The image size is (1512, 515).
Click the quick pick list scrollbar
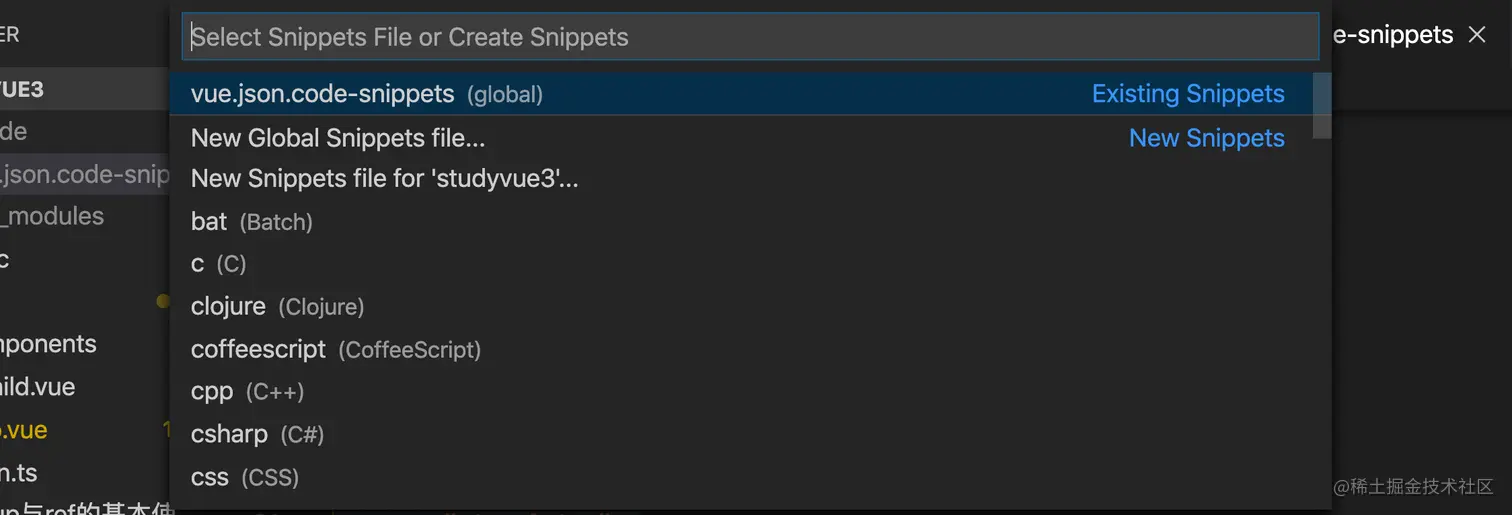[x=1322, y=105]
